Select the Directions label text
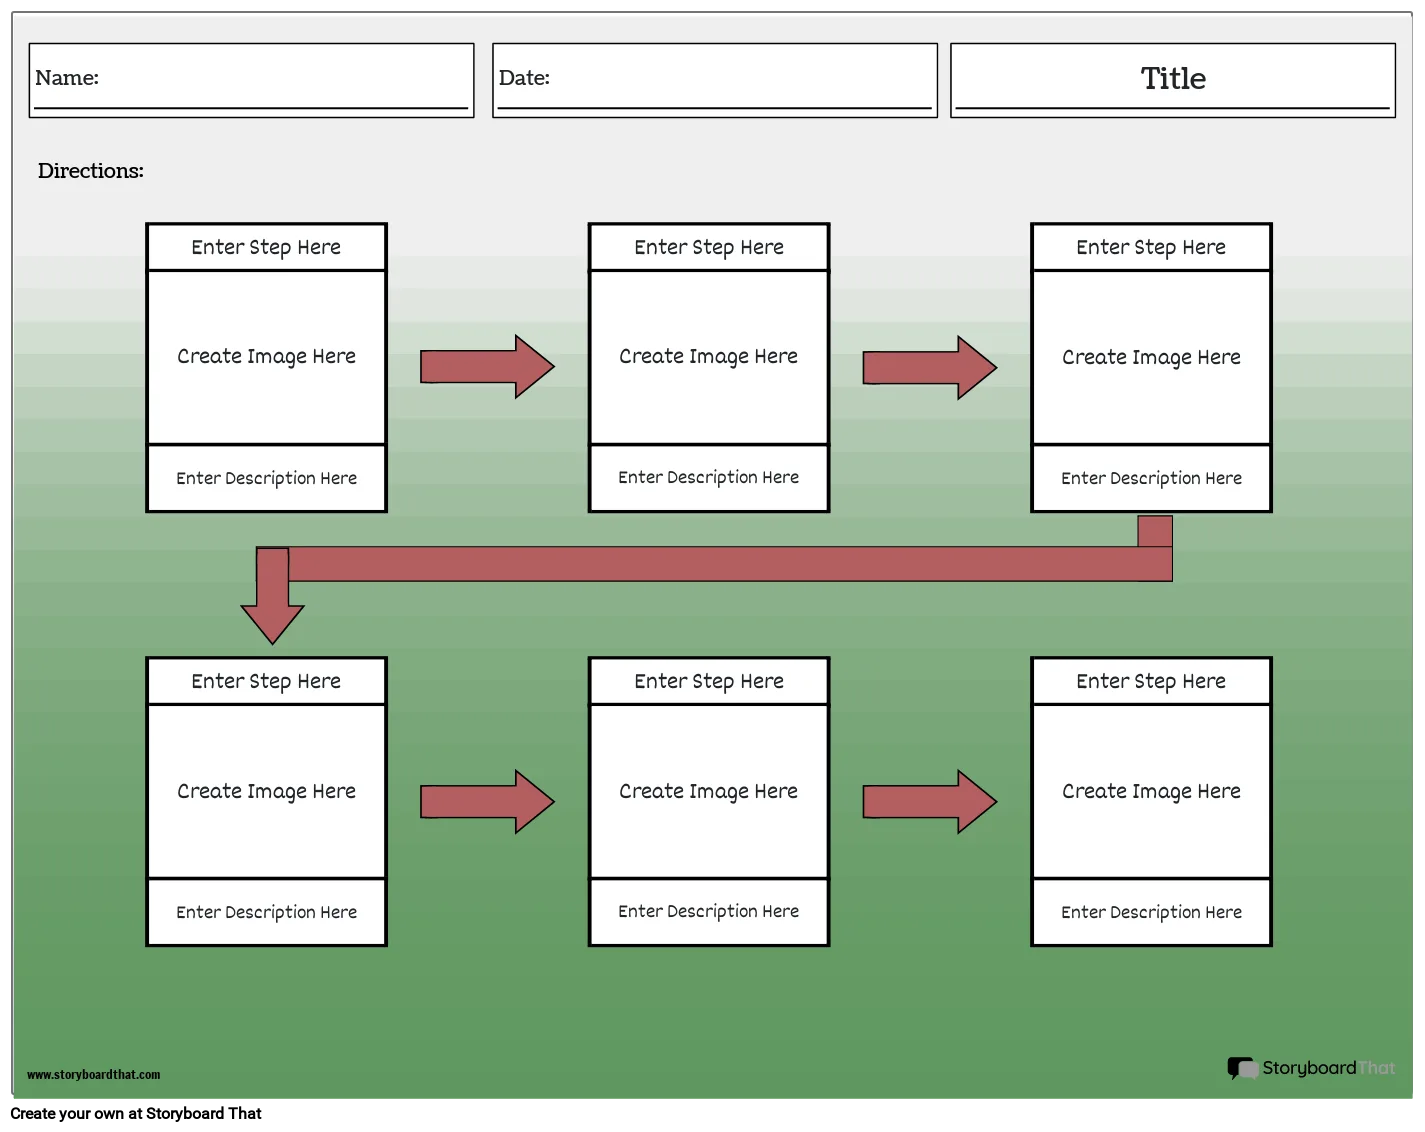1425x1132 pixels. [x=91, y=171]
